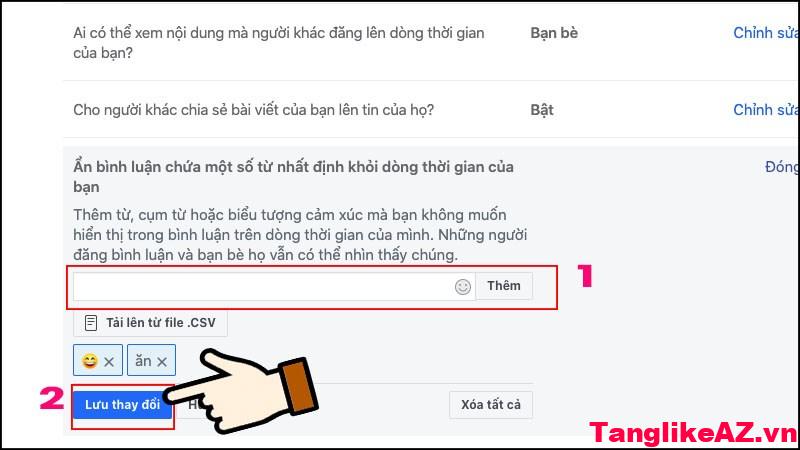Select the 'ăn' keyword chip

151,360
